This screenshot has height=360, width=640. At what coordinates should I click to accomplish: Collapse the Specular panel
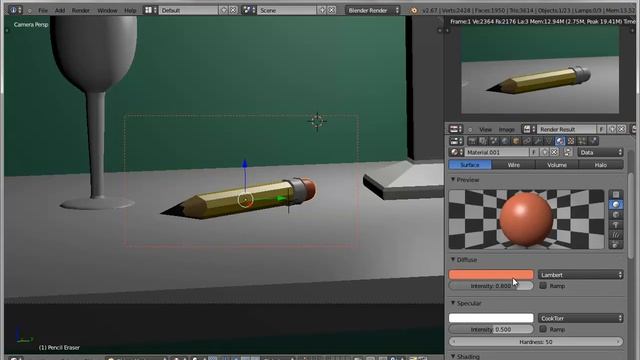(453, 303)
